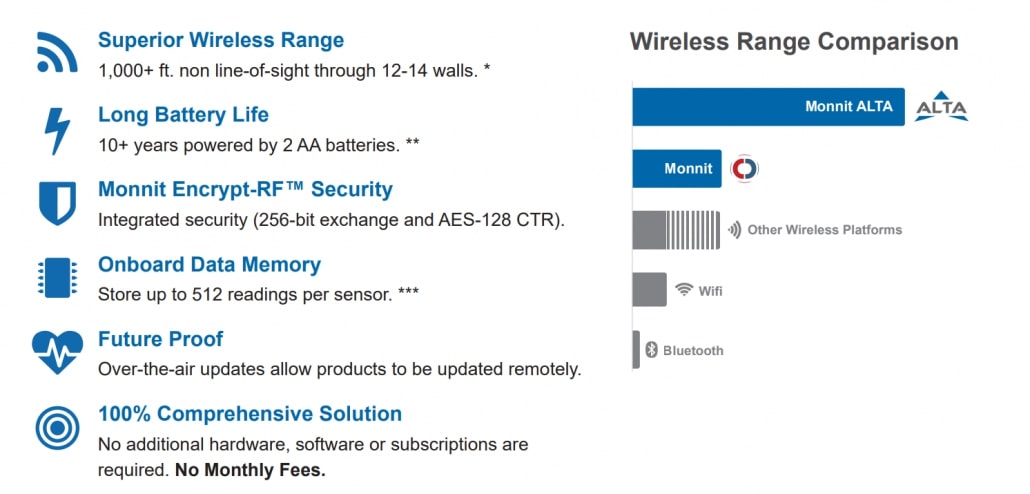
Task: Select the Long Battery Life heading
Action: (x=183, y=115)
